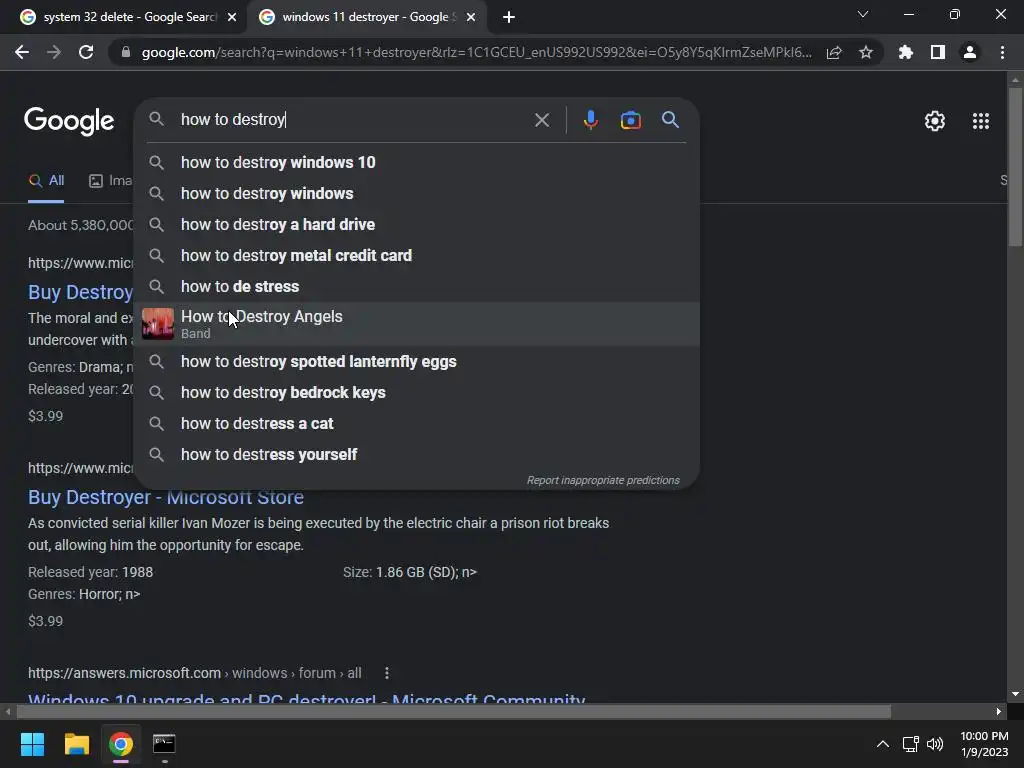Show hidden system tray icons
Screen dimensions: 1024x768
[882, 744]
